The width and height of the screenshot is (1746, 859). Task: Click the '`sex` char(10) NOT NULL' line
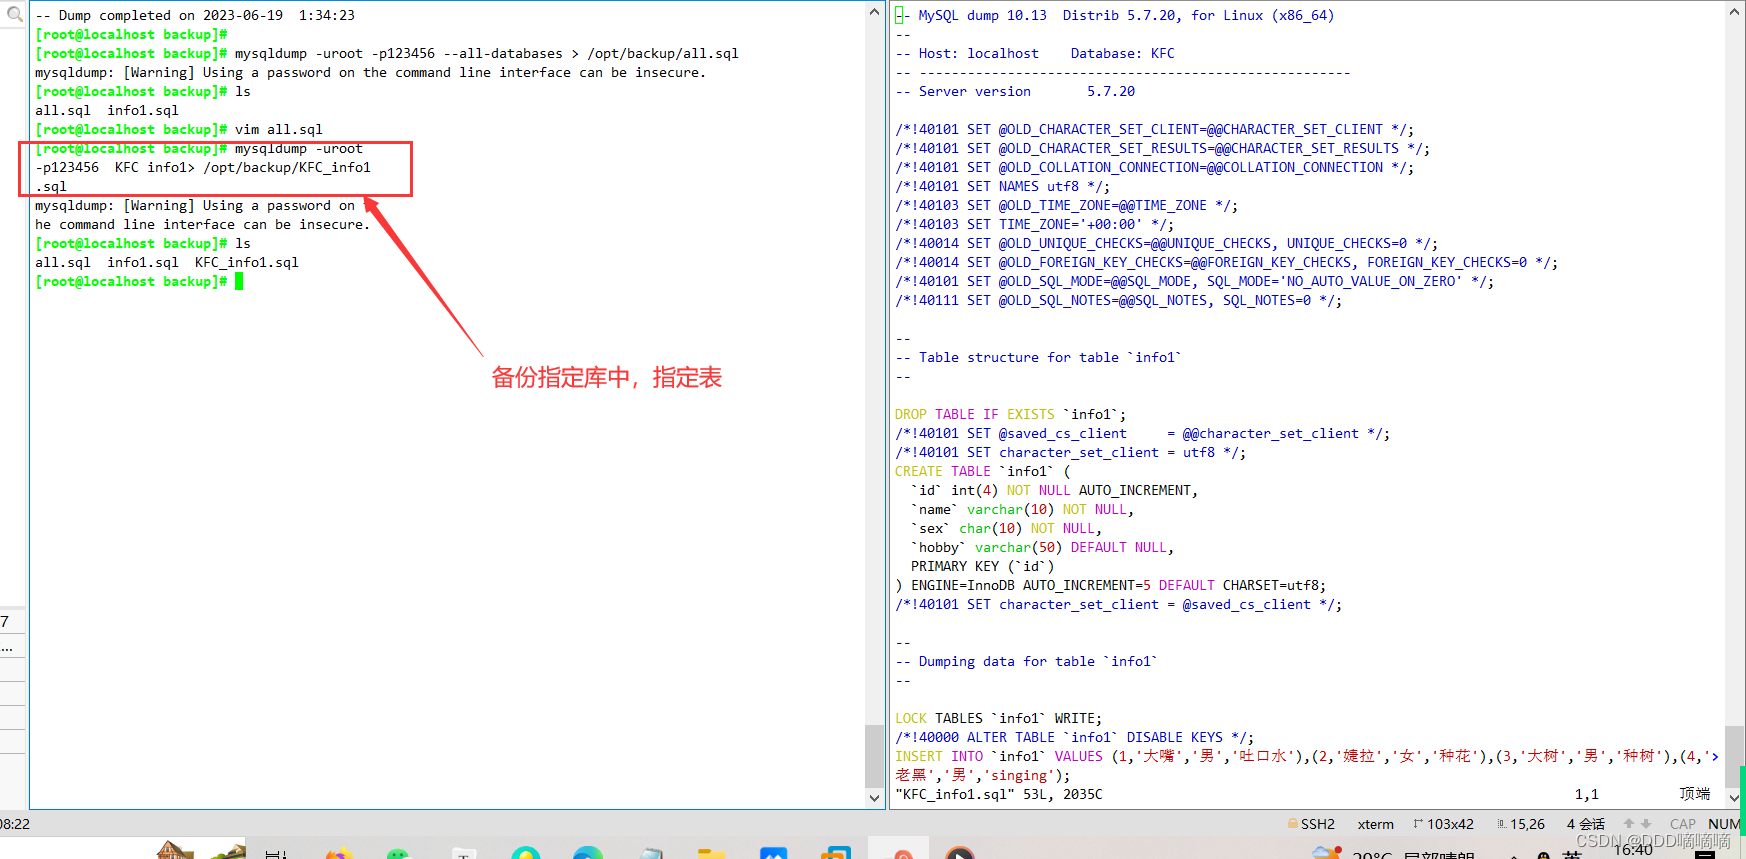tap(1007, 528)
